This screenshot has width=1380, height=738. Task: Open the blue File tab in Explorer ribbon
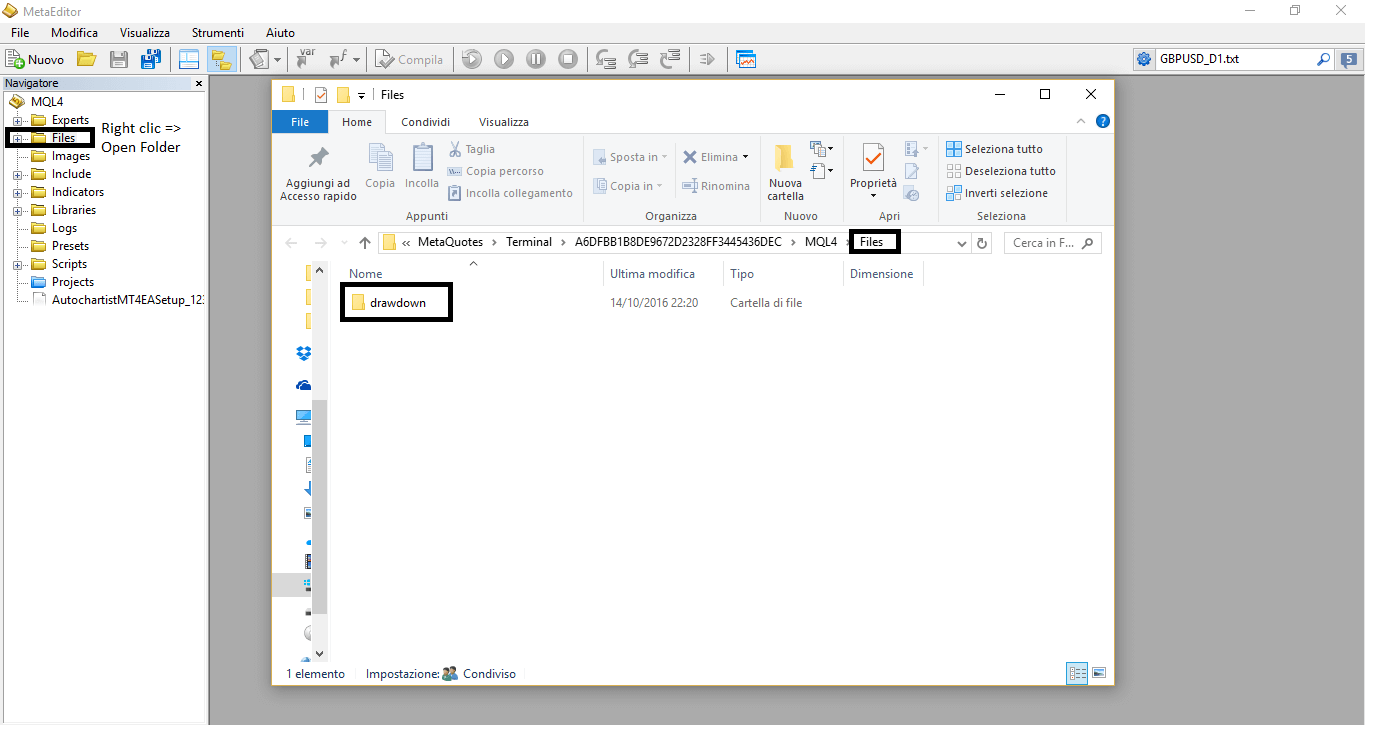pos(299,122)
